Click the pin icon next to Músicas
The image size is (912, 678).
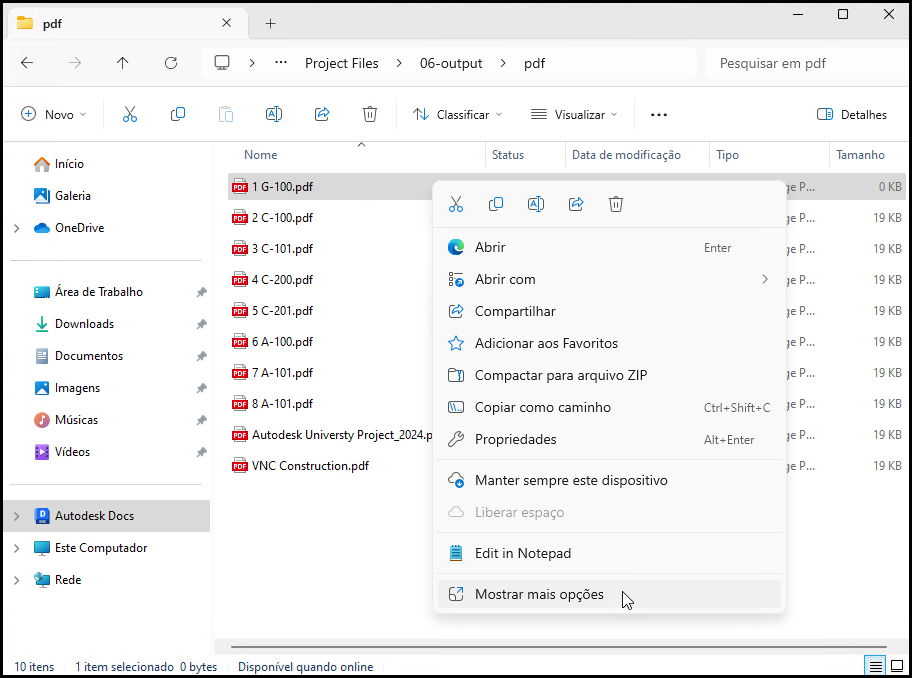201,420
